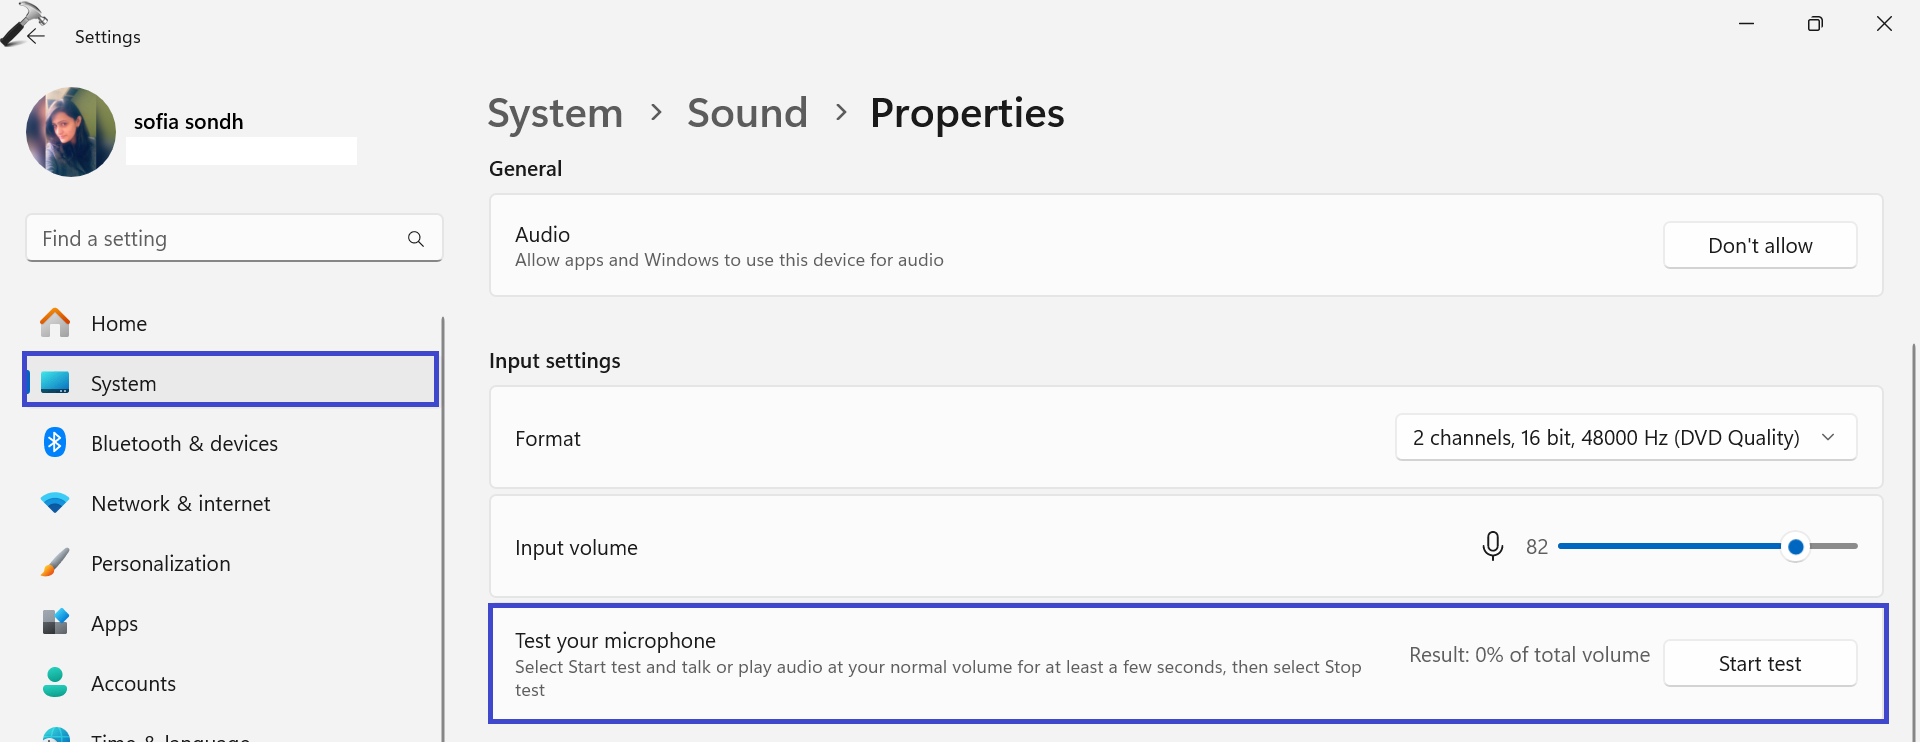Viewport: 1920px width, 742px height.
Task: Navigate to System in breadcrumb
Action: click(x=555, y=113)
